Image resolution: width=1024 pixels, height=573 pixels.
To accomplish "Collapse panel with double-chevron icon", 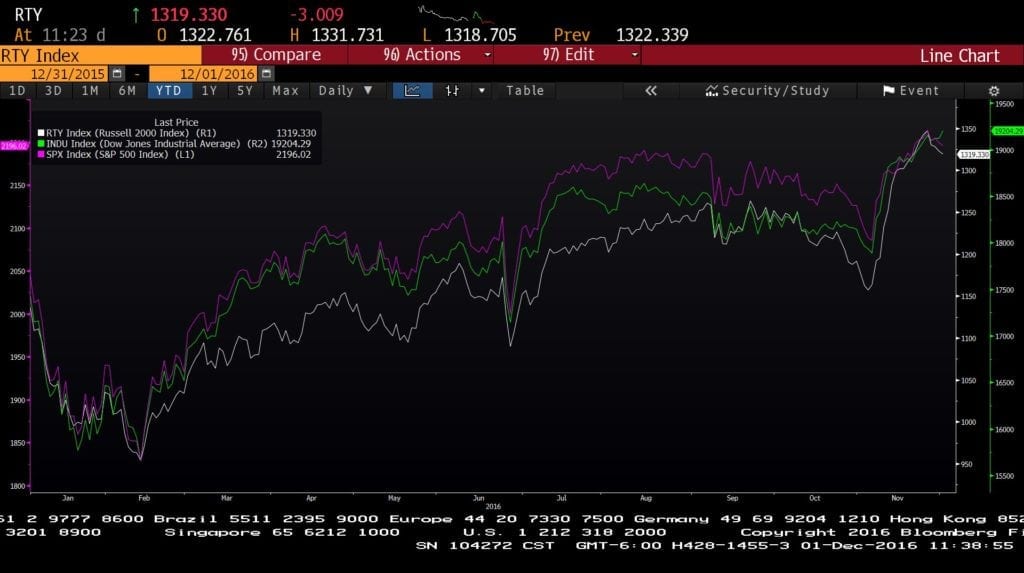I will 650,91.
